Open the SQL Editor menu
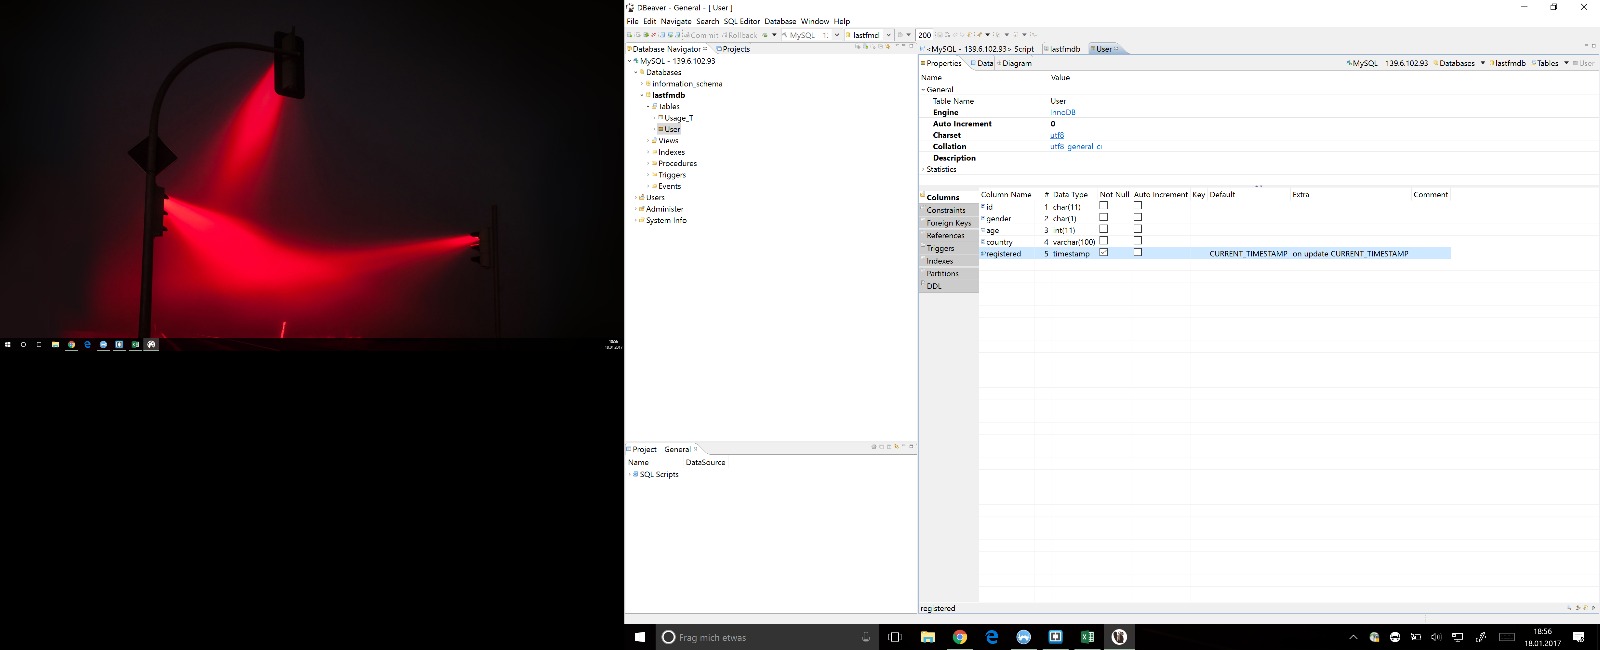 [741, 21]
